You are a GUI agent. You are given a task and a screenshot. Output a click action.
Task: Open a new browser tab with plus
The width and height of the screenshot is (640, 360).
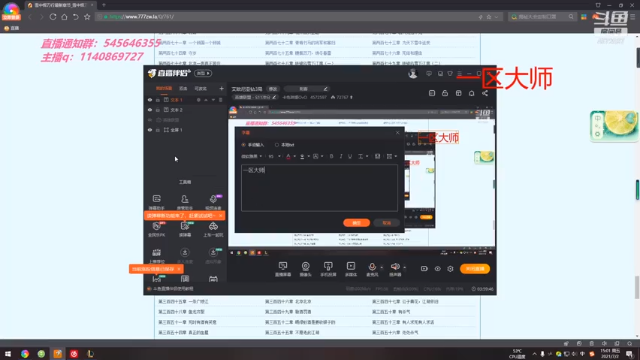[104, 5]
